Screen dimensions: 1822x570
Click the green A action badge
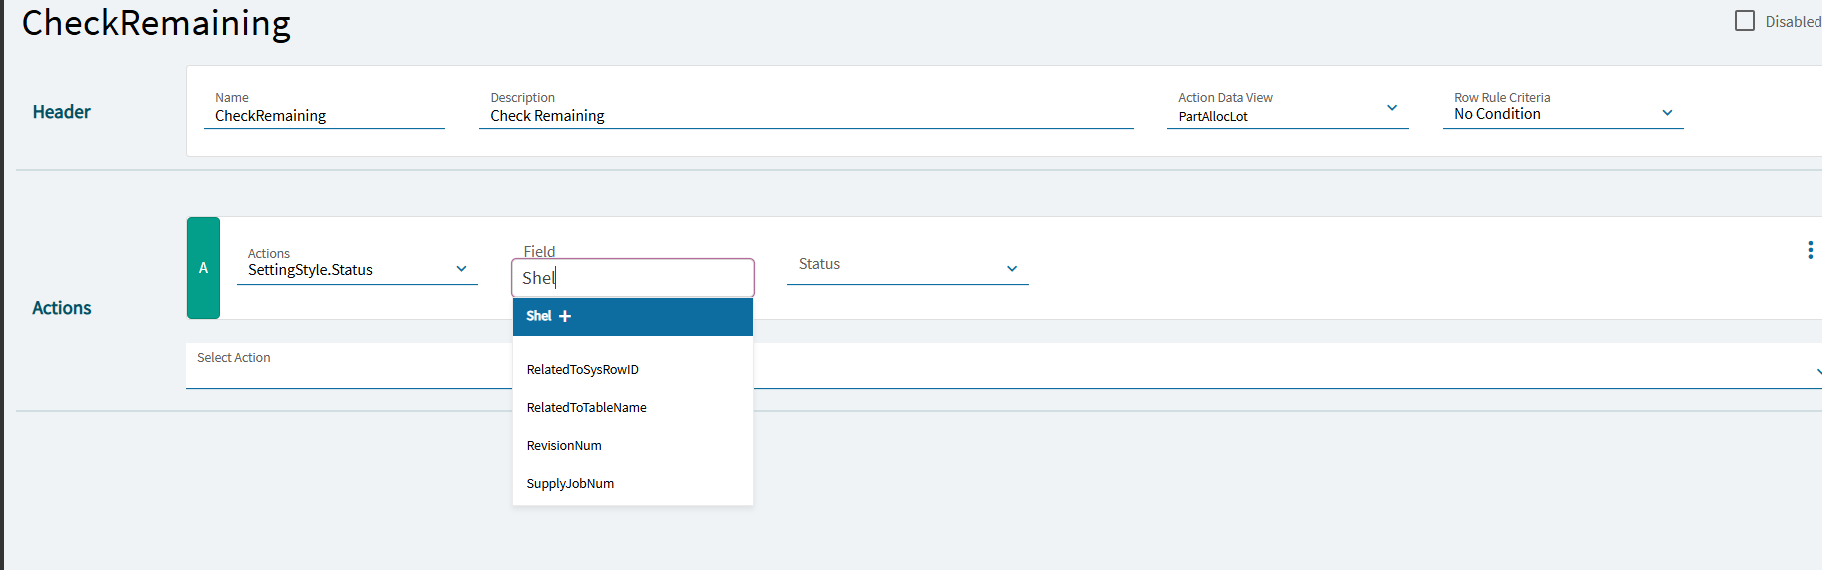[x=203, y=268]
